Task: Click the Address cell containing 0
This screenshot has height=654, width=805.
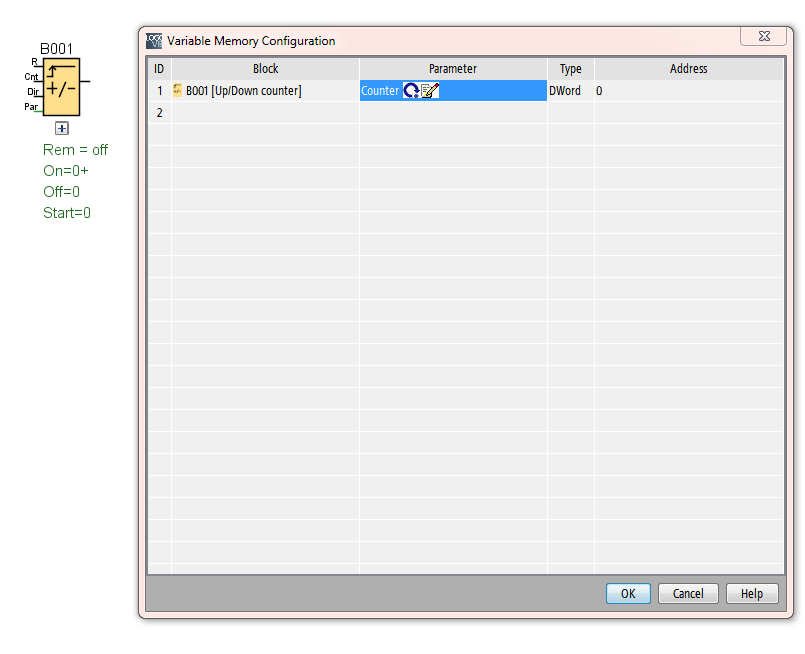Action: coord(689,91)
